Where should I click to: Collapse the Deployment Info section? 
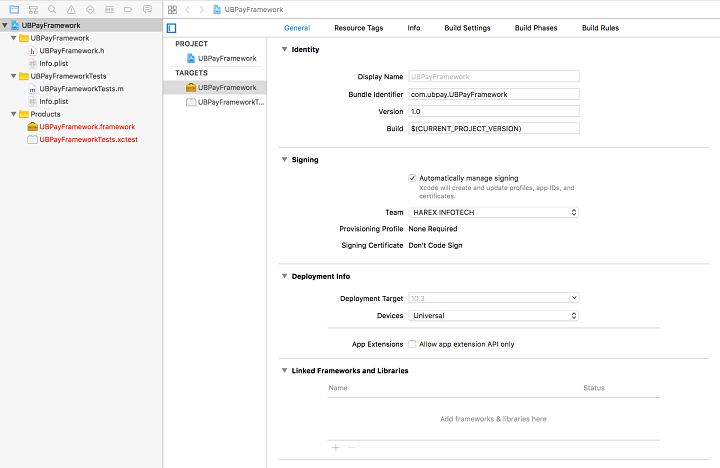(284, 276)
